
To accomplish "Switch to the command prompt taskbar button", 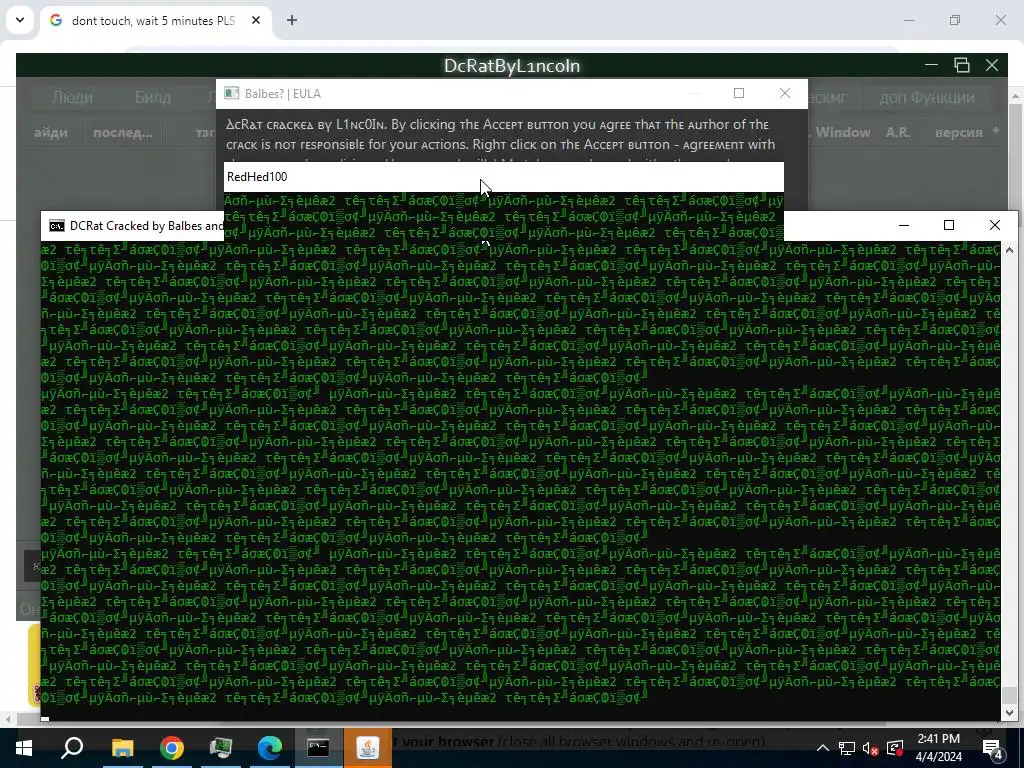I will click(318, 748).
